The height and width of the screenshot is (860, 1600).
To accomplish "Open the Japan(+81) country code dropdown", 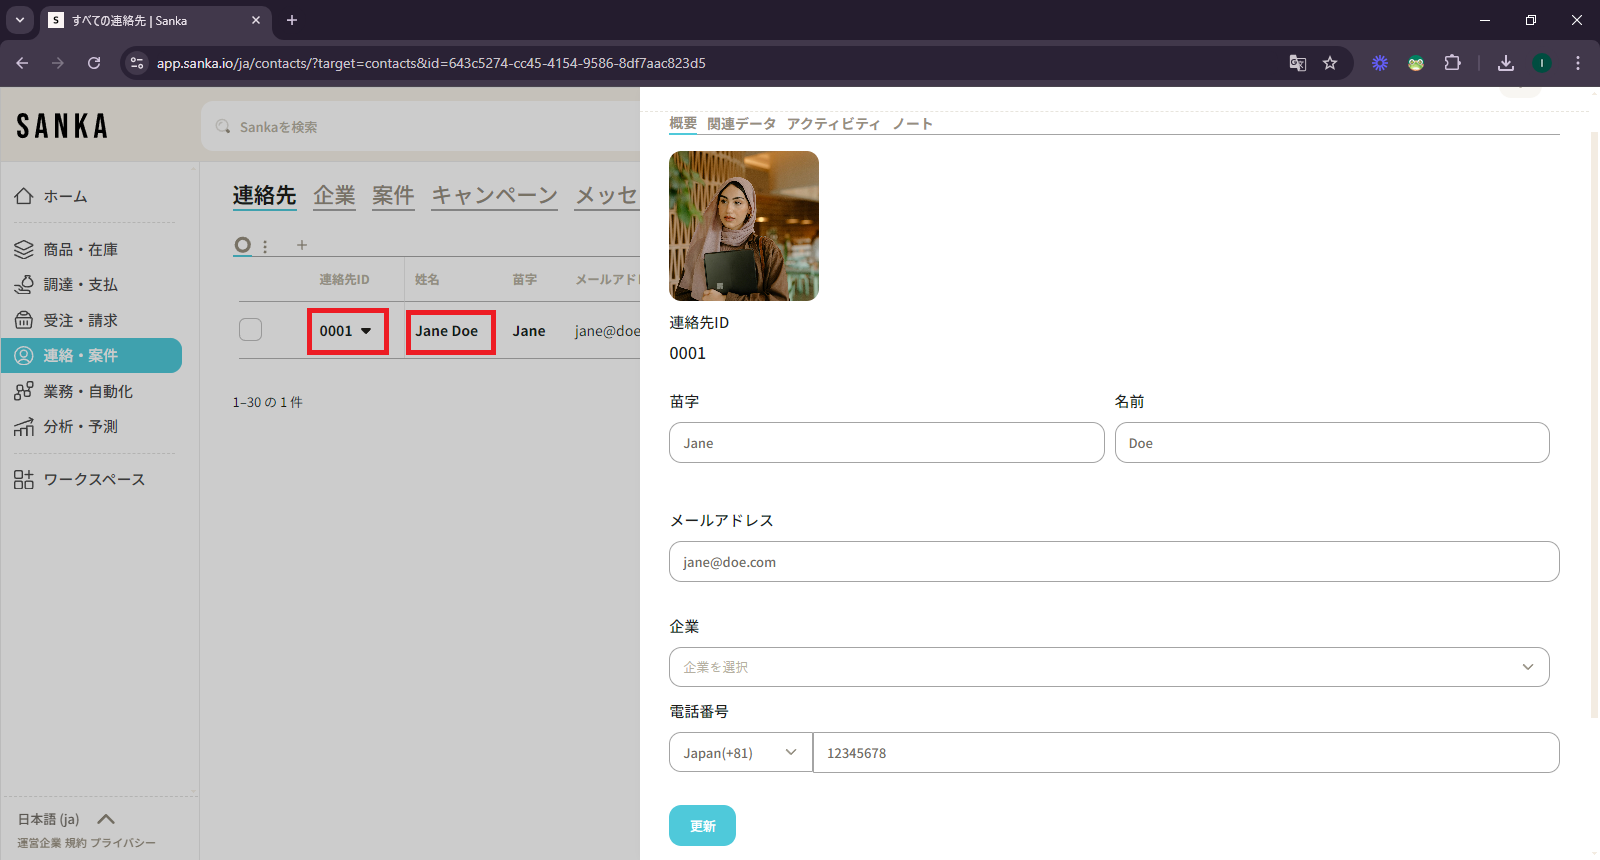I will (x=740, y=753).
